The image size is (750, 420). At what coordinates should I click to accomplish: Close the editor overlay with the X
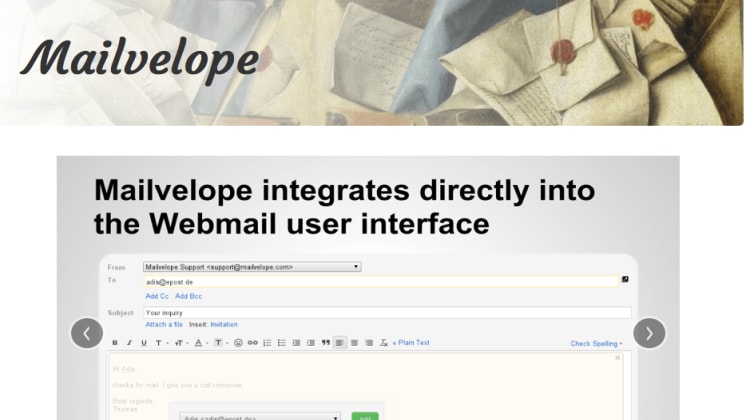(x=618, y=358)
